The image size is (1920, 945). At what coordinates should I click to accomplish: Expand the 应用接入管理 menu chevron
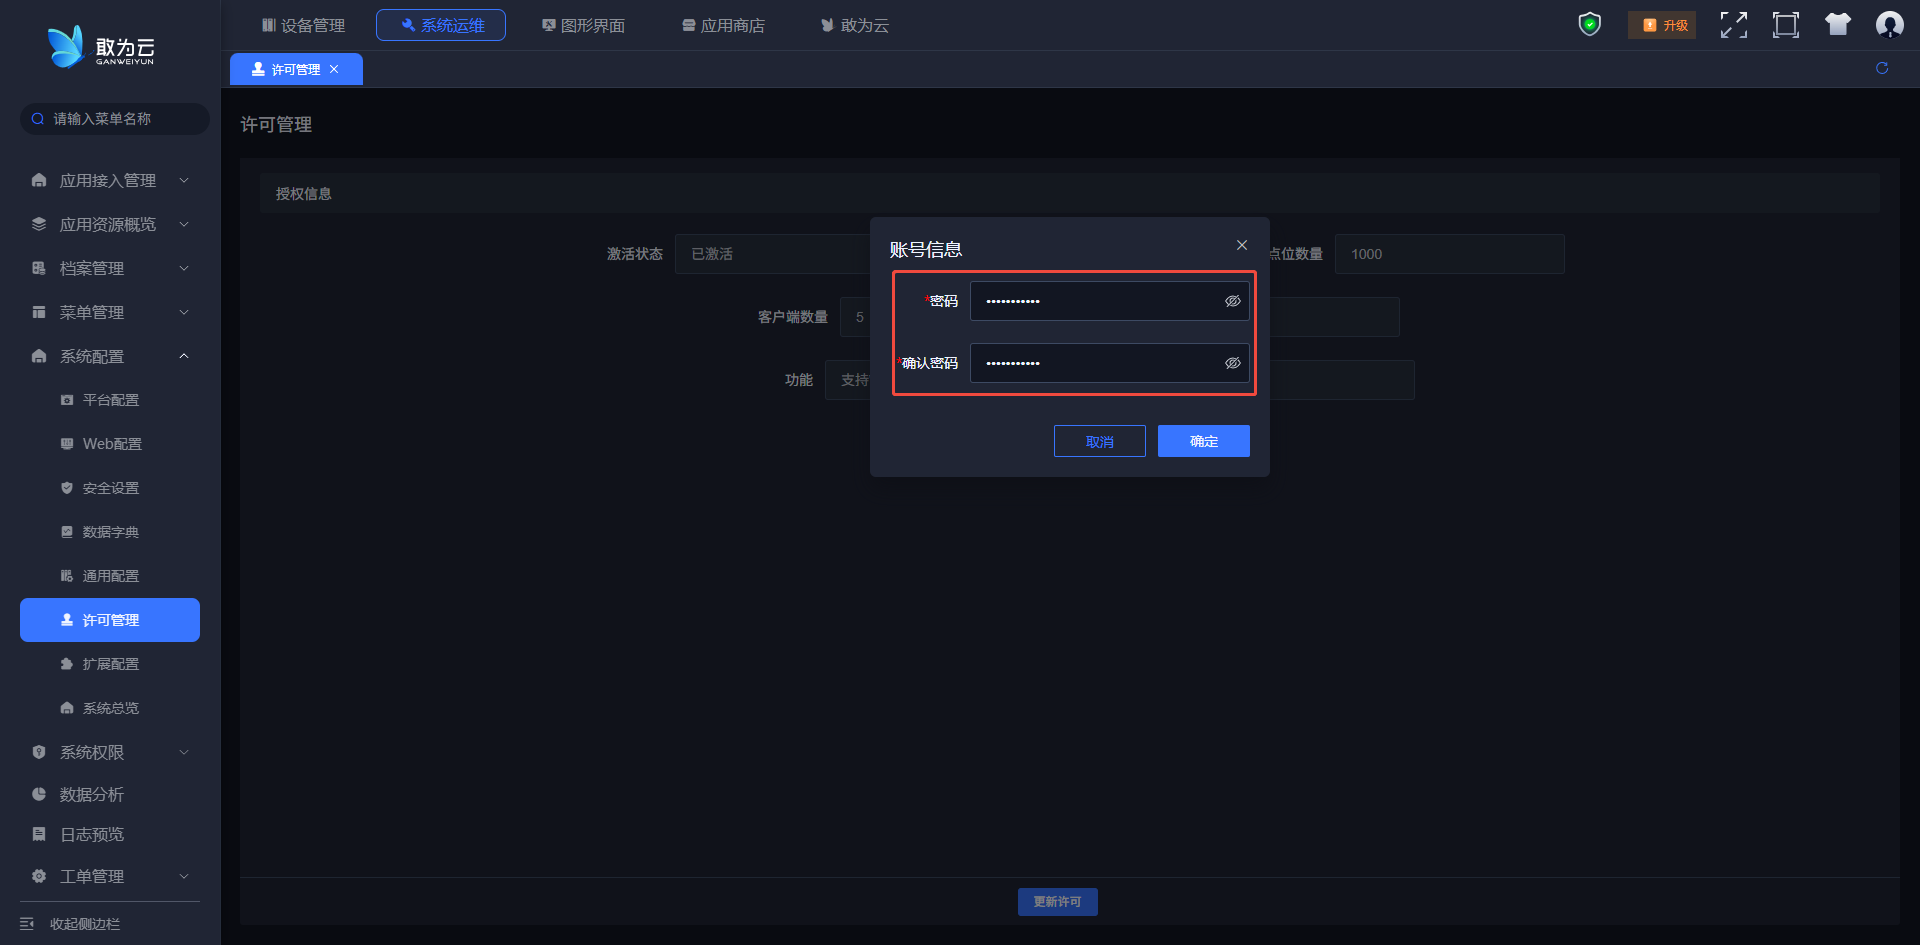tap(184, 181)
